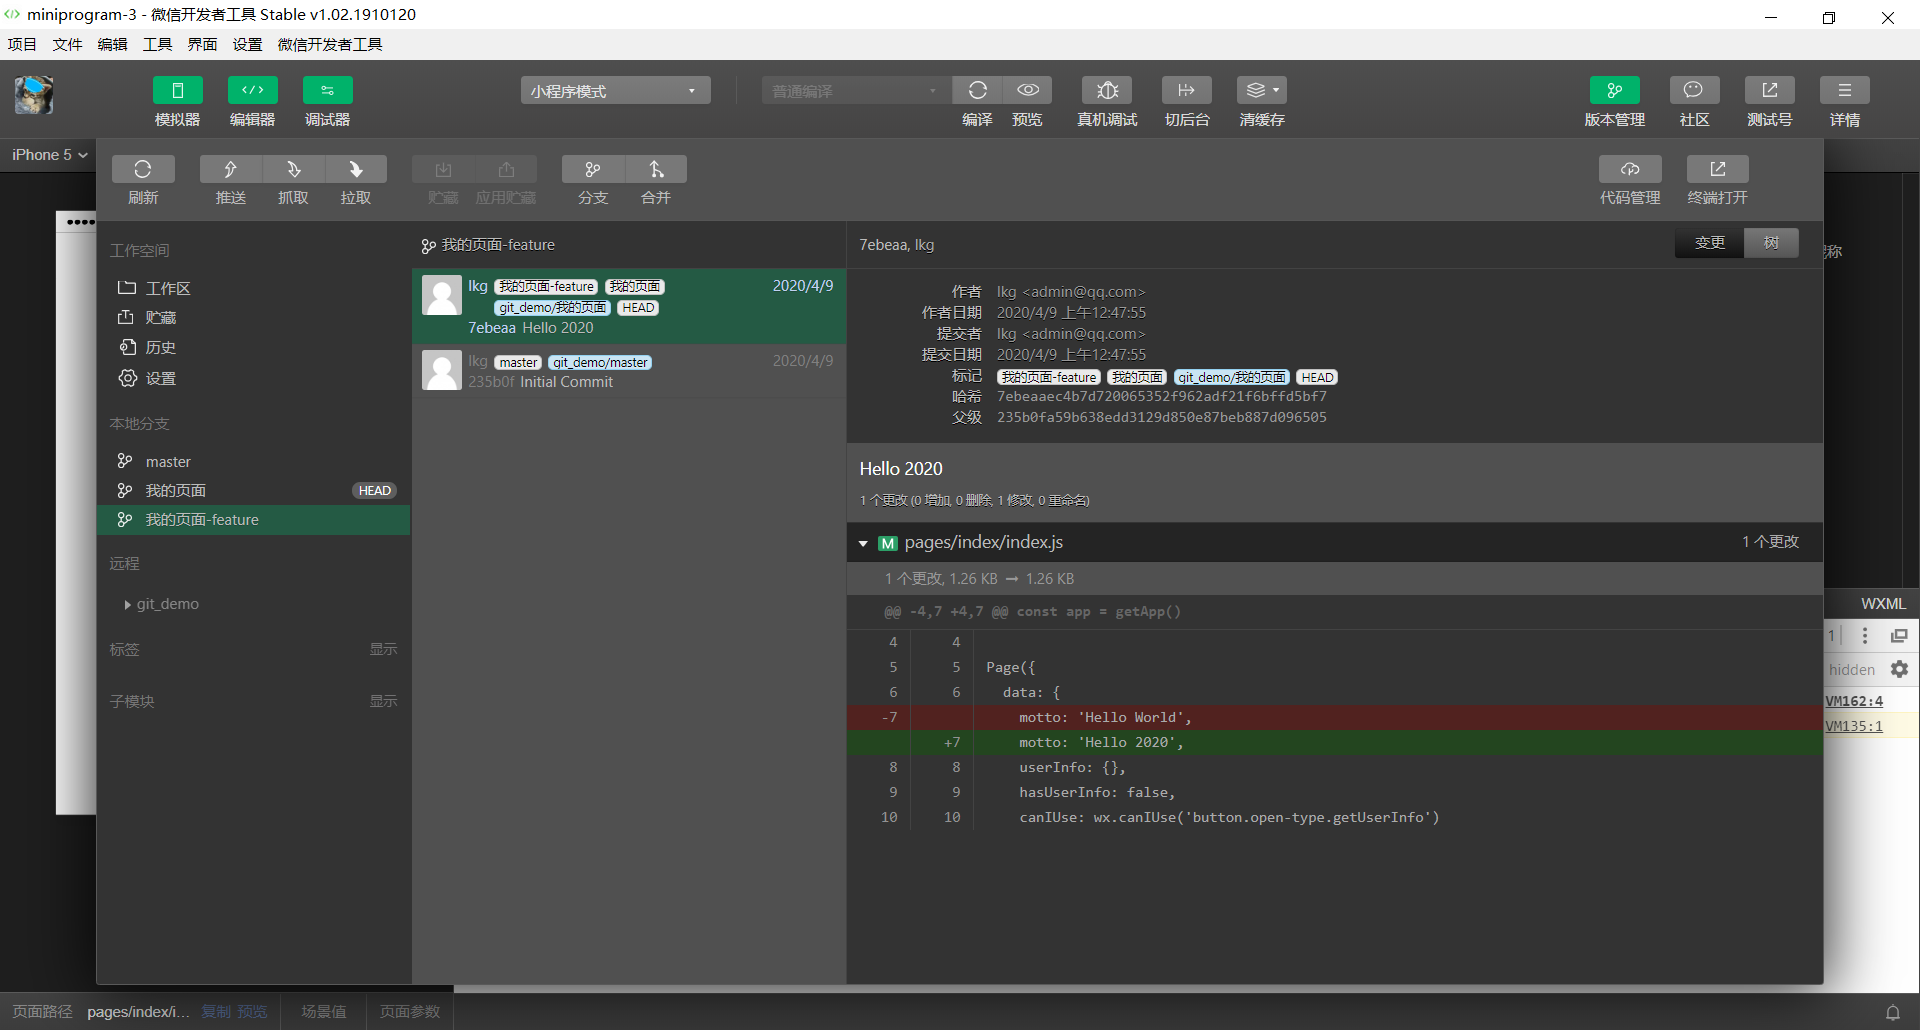Select the 我的页面-feature branch
Image resolution: width=1920 pixels, height=1030 pixels.
coord(254,520)
